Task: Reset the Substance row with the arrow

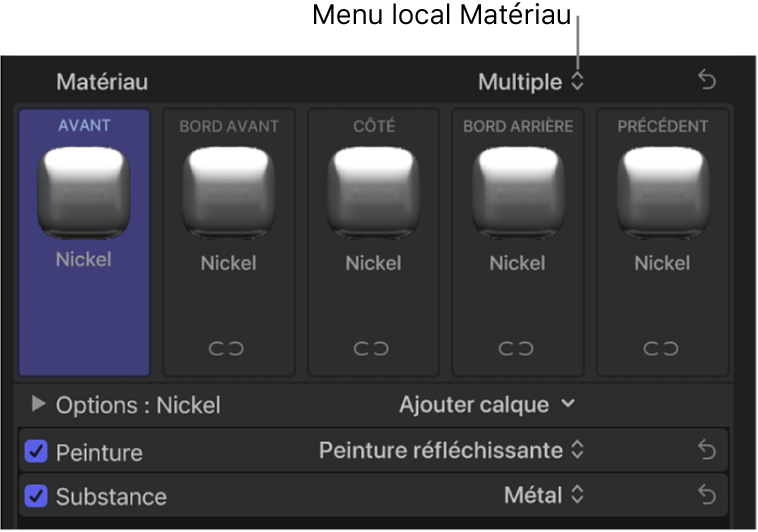Action: pyautogui.click(x=707, y=494)
